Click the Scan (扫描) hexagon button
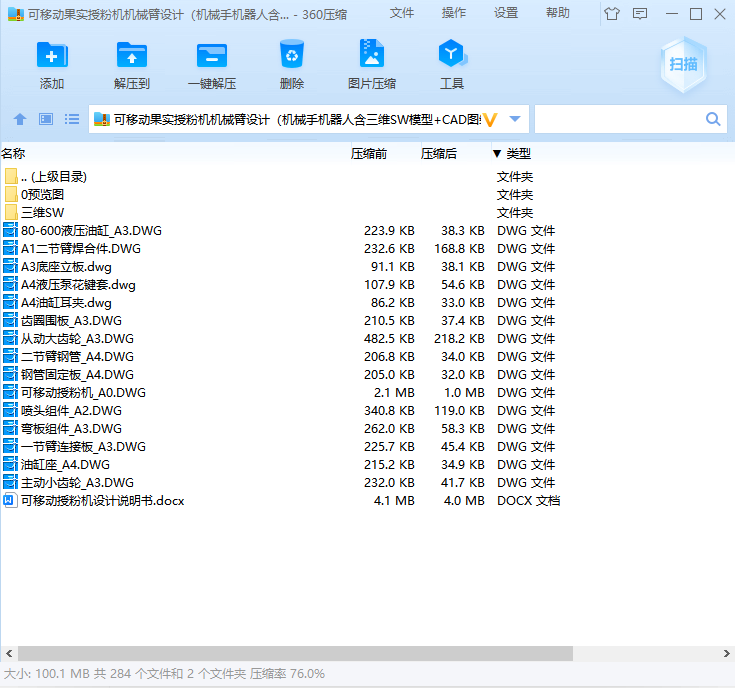Viewport: 735px width, 688px height. click(x=683, y=64)
